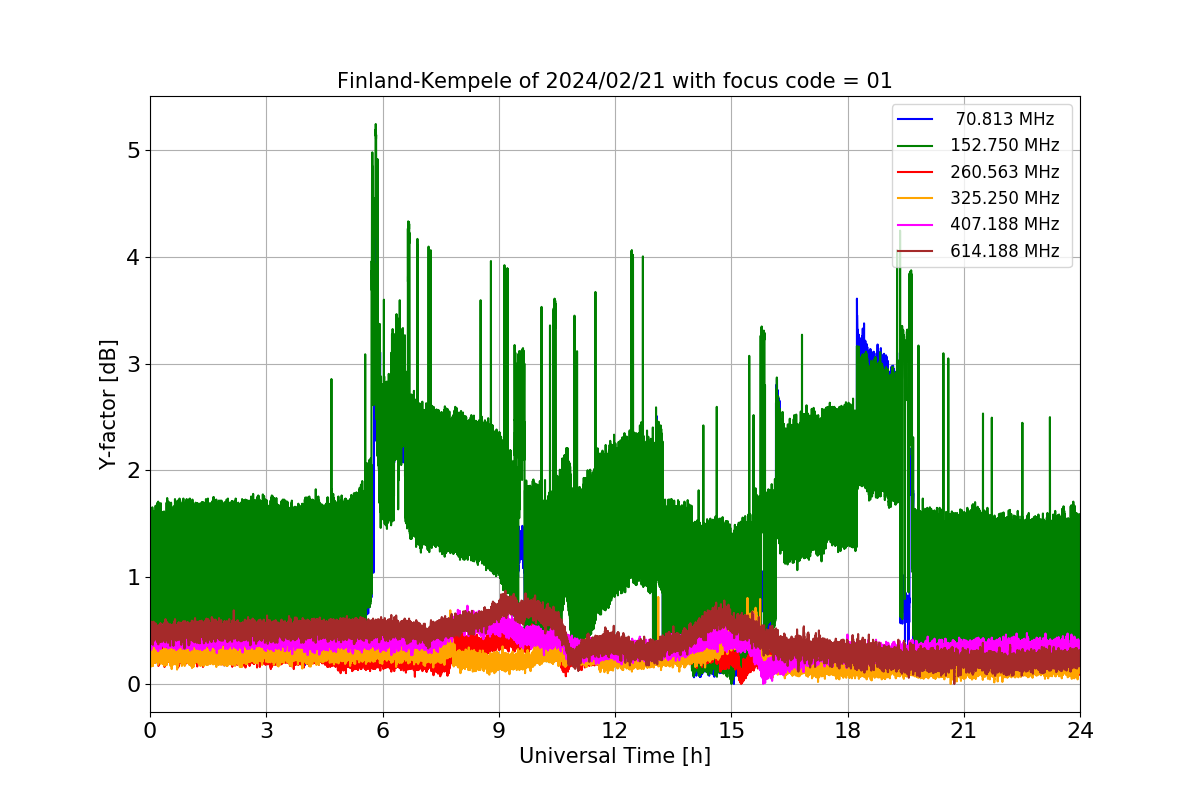The width and height of the screenshot is (1200, 800).
Task: Click the 'Y-factor [dB]' axis label
Action: point(108,404)
